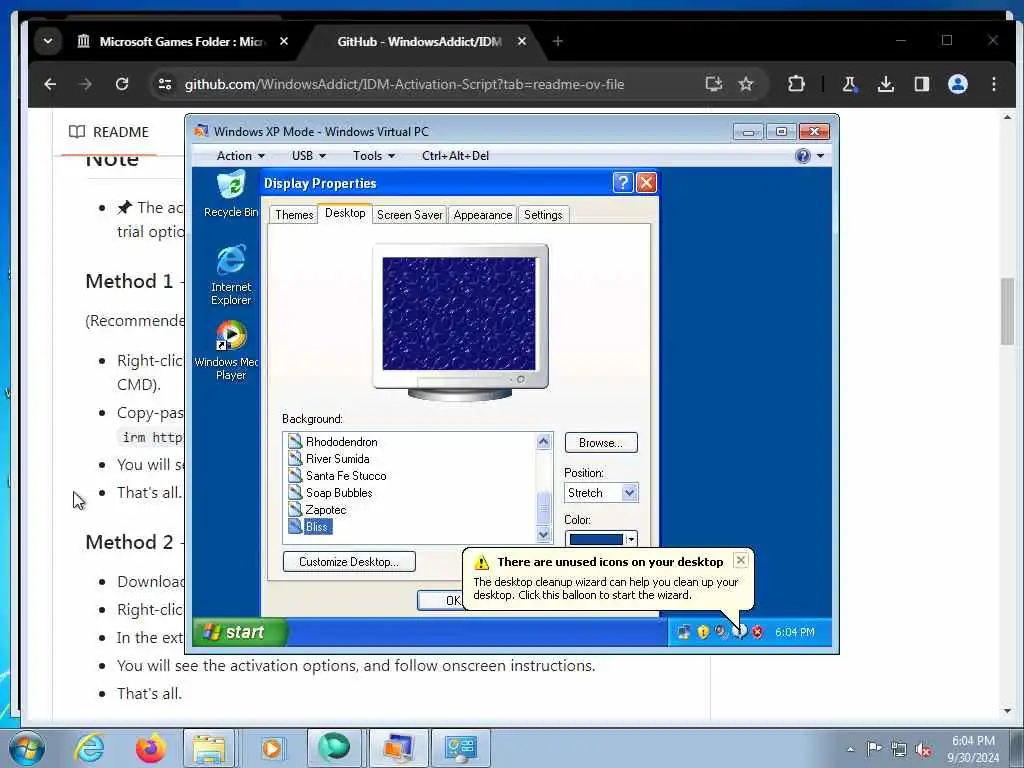Open Internet Explorer icon on XP desktop
The image size is (1024, 768).
point(231,274)
